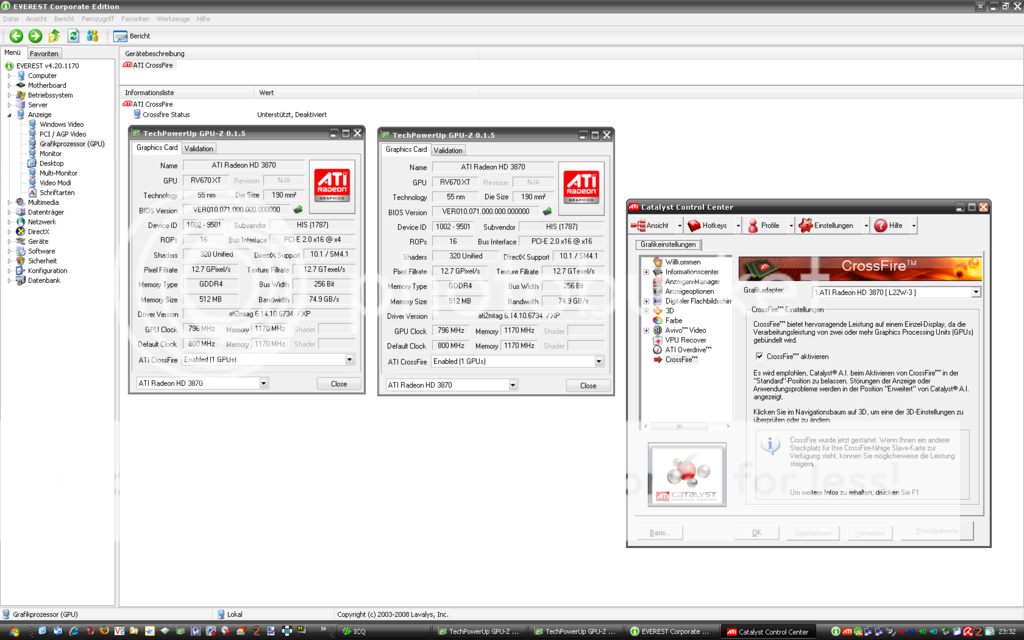
Task: Click the Profile icon in Catalyst Control Center
Action: click(753, 225)
